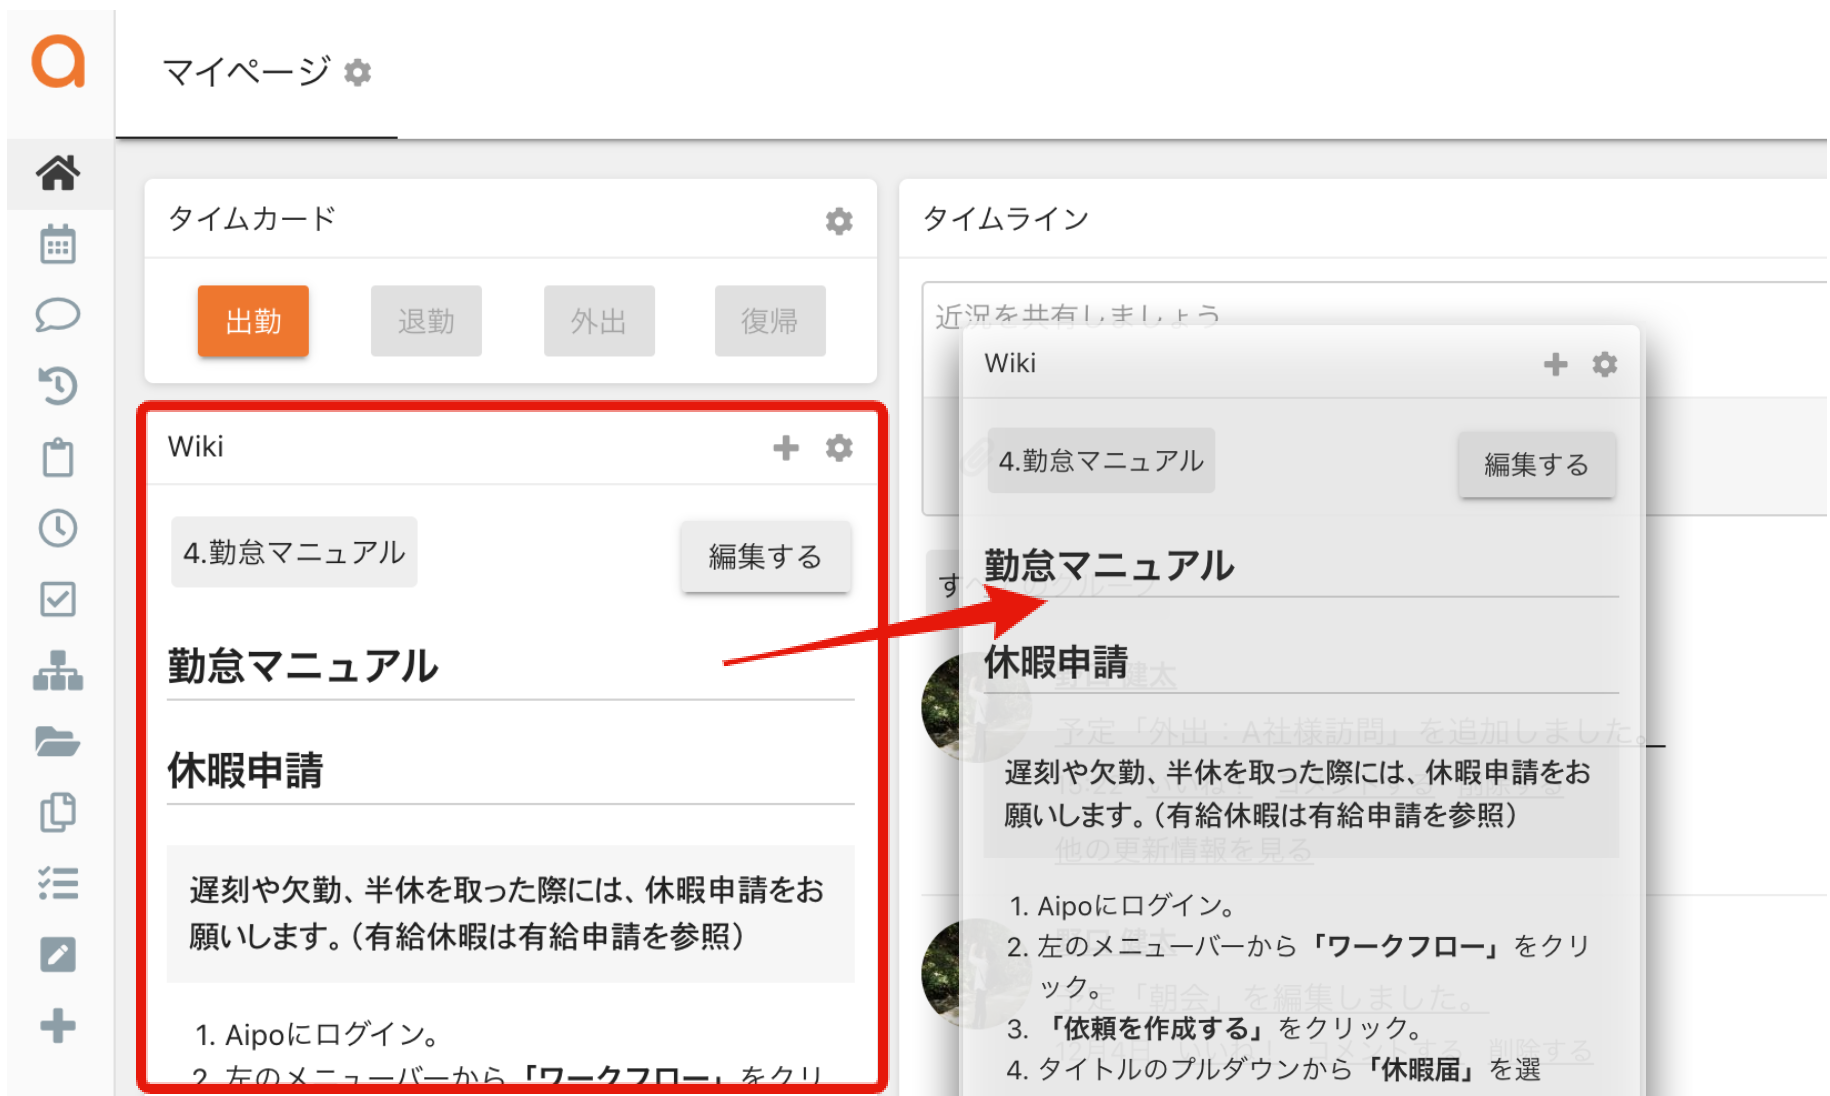
Task: Open the edit pencil square icon
Action: pyautogui.click(x=58, y=955)
